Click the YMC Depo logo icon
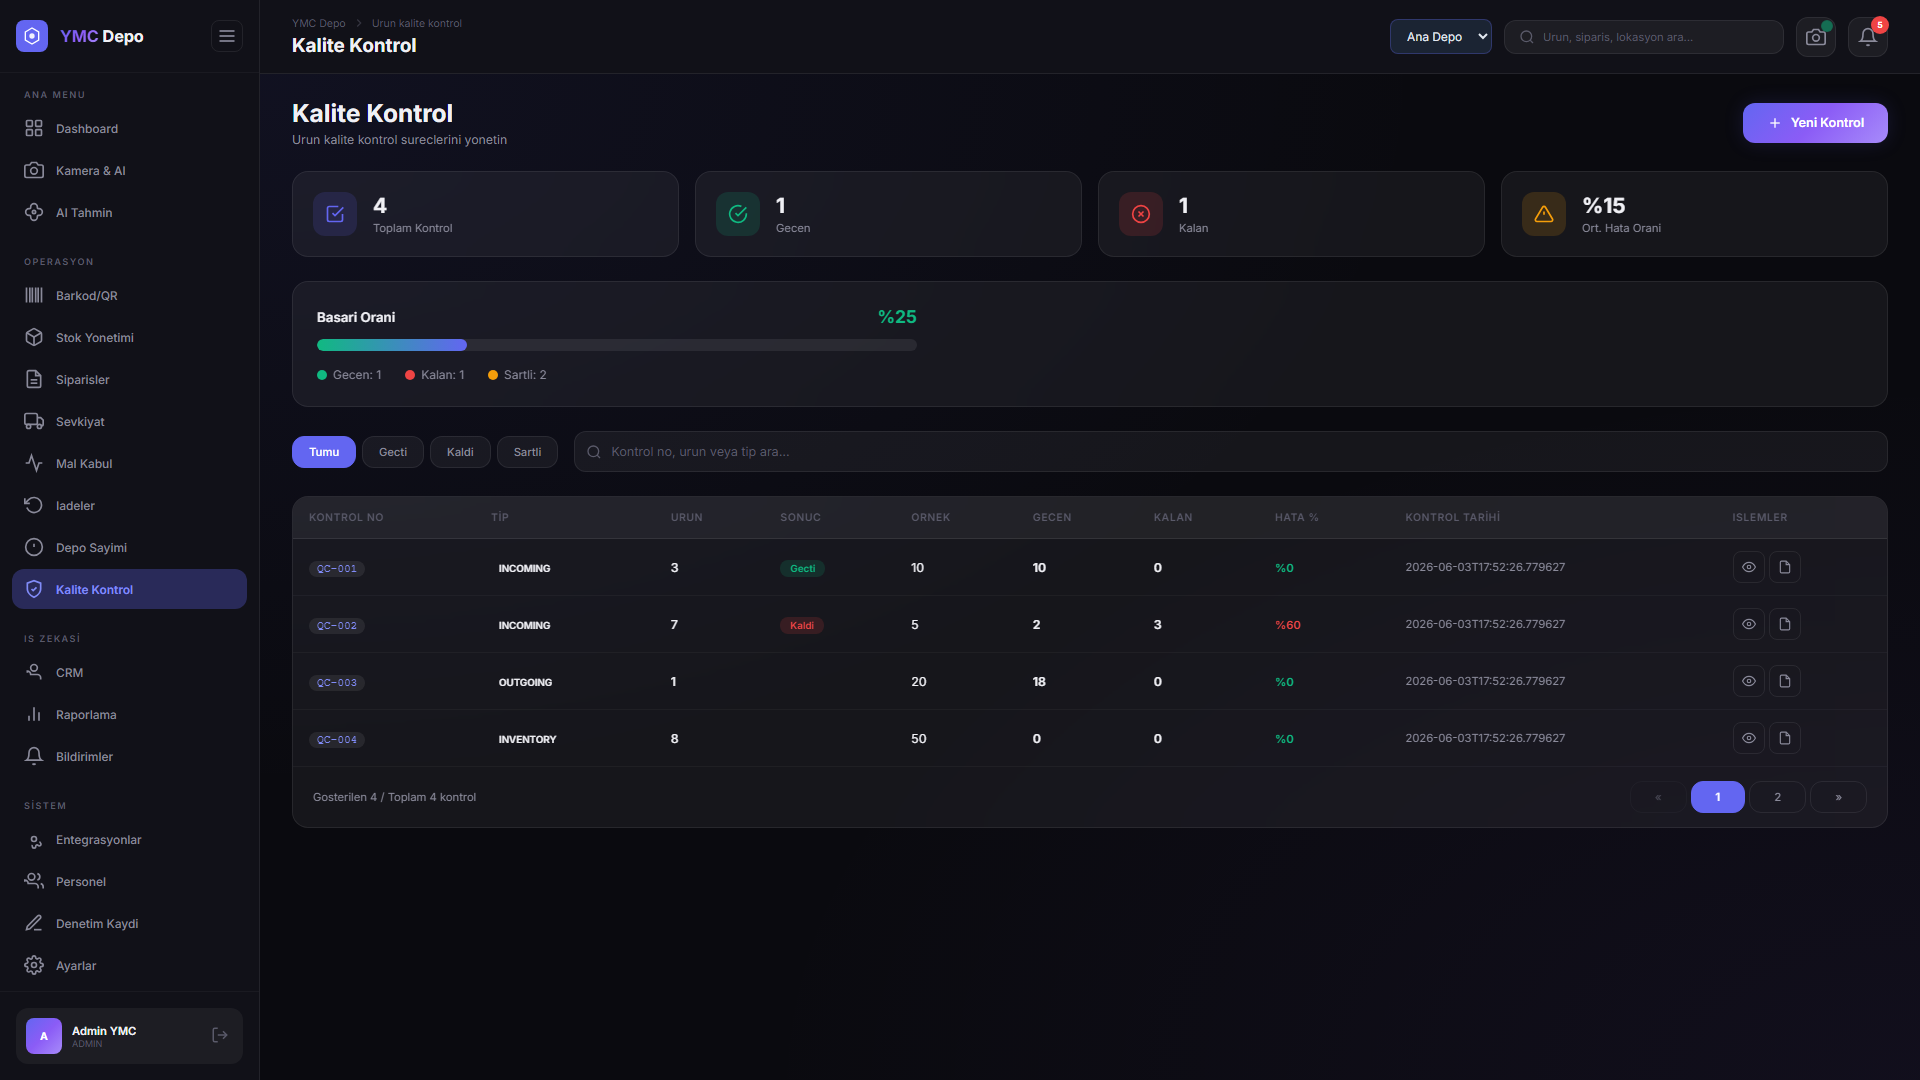The image size is (1920, 1080). [x=32, y=36]
